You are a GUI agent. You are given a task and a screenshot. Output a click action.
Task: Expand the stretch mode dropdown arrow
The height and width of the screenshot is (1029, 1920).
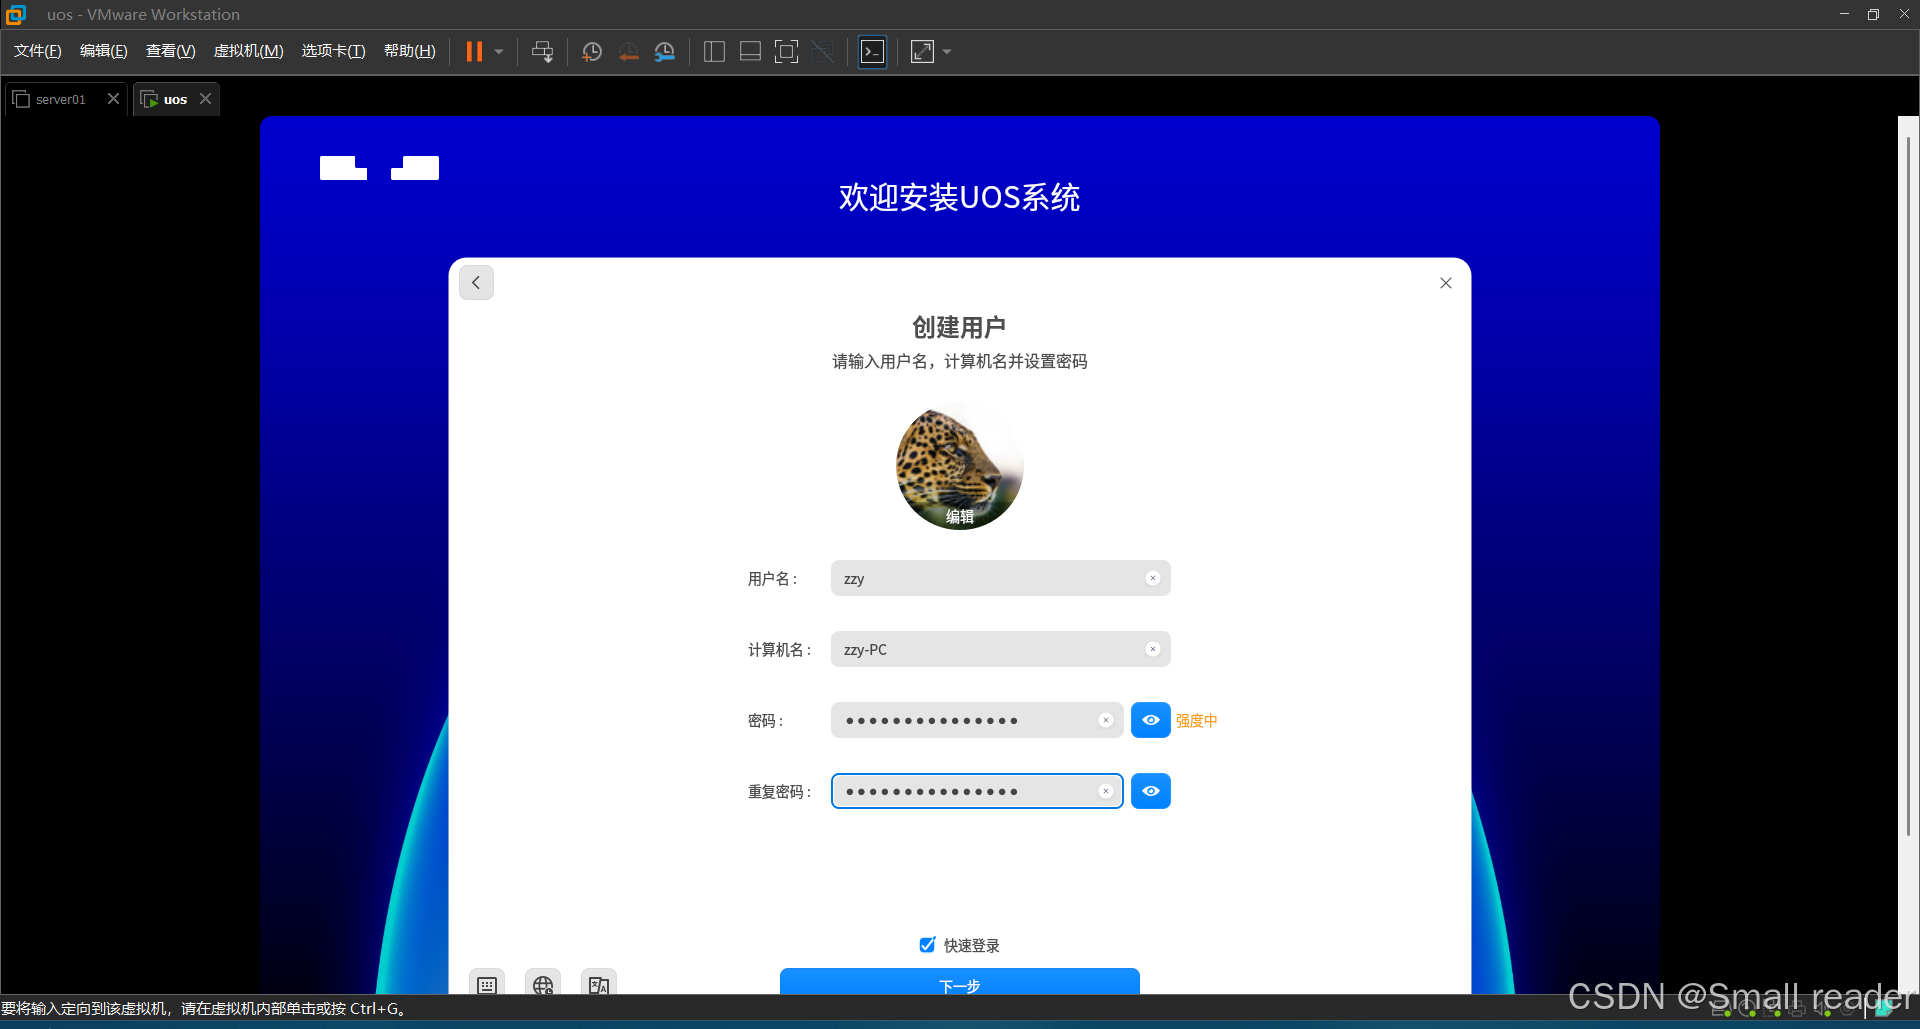click(947, 52)
